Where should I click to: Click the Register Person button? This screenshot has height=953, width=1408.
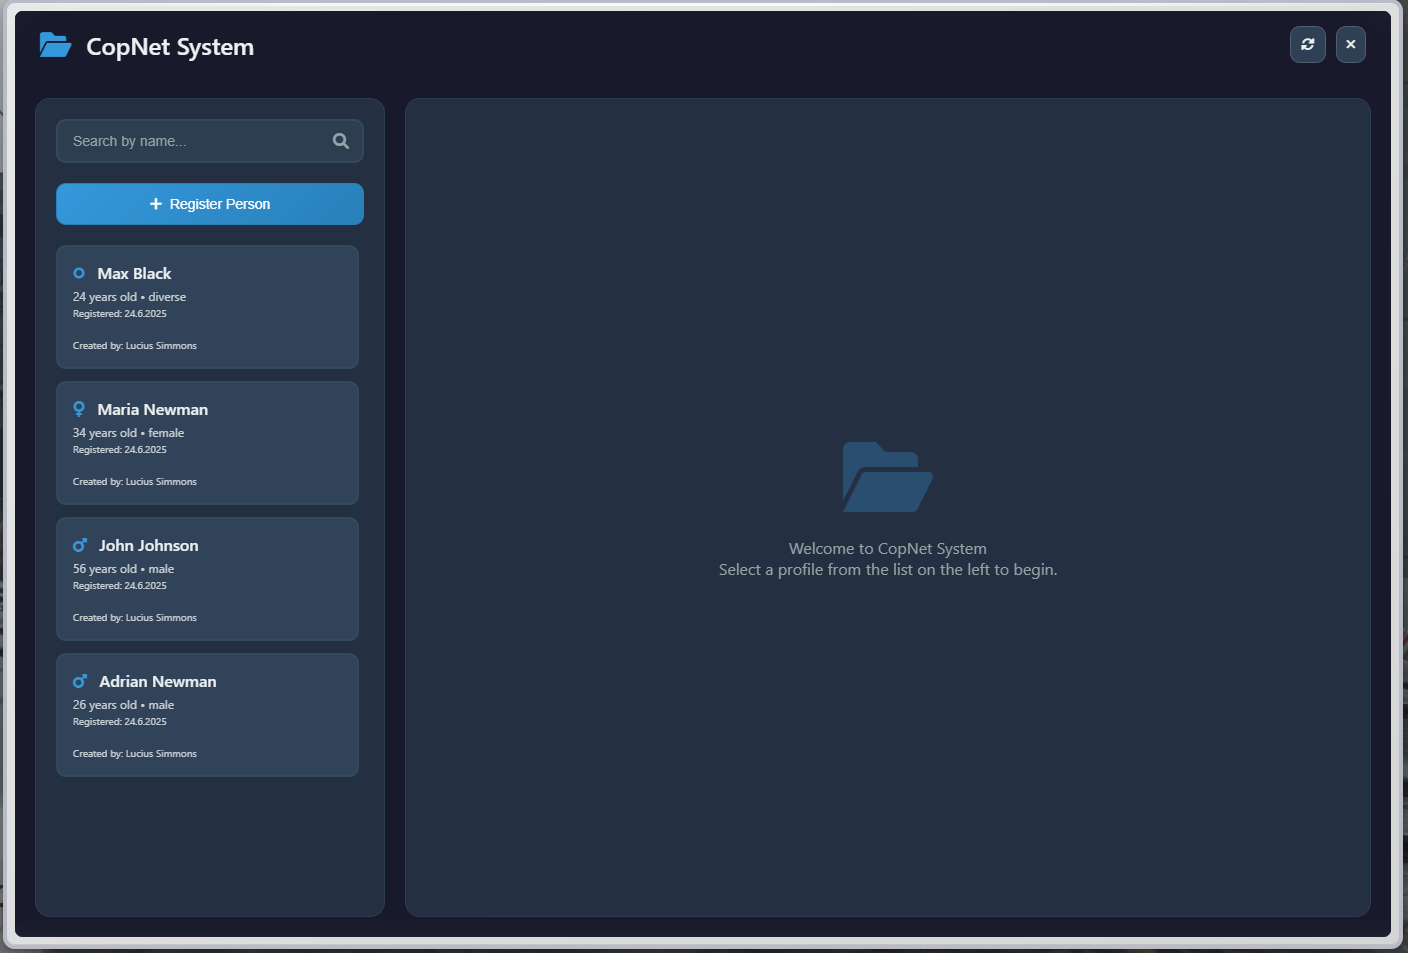click(210, 204)
